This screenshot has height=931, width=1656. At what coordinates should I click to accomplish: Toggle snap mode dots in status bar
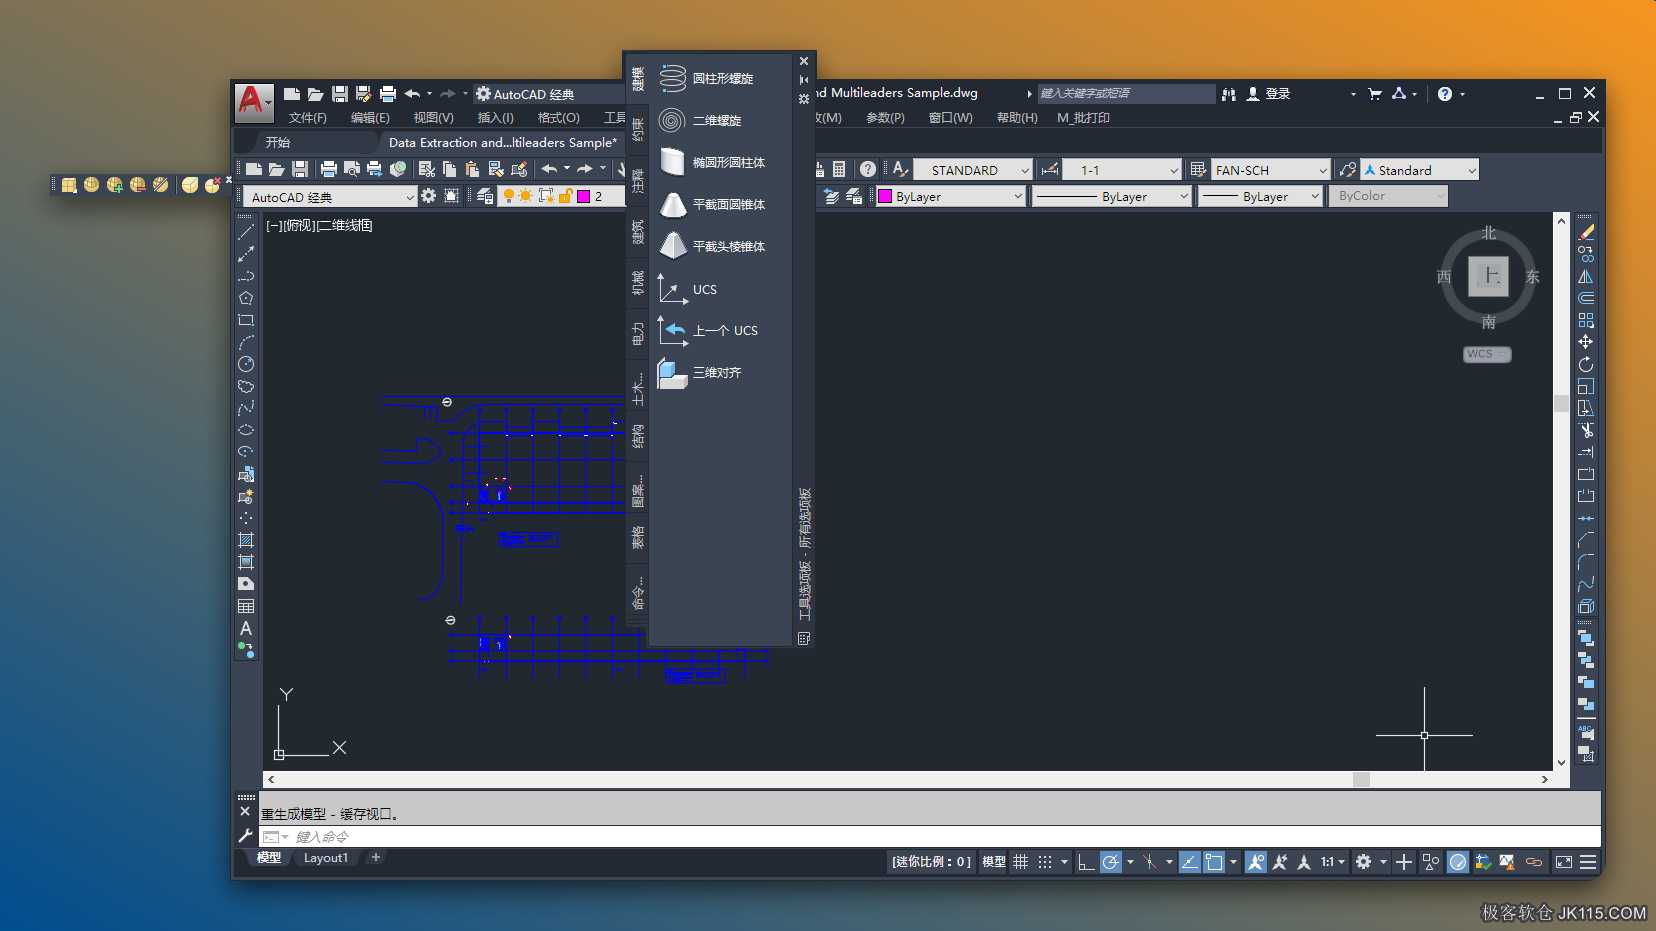click(x=1045, y=862)
